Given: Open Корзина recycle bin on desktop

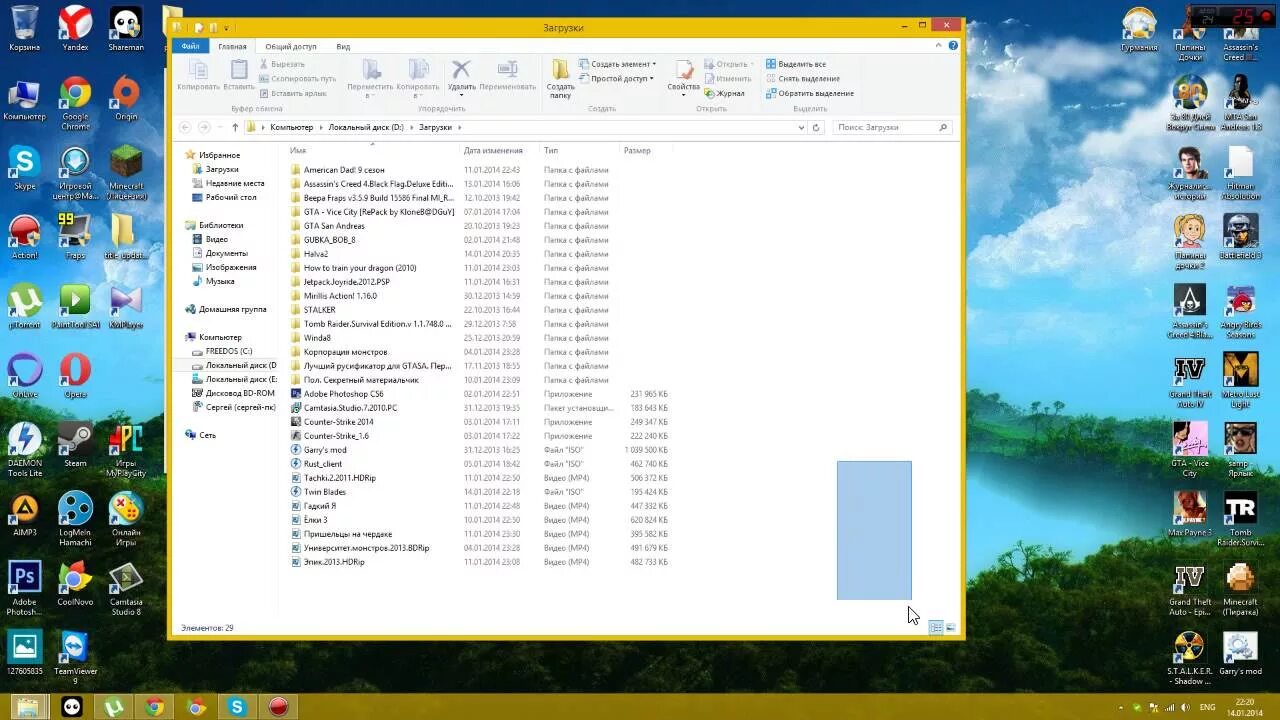Looking at the screenshot, I should [x=24, y=29].
